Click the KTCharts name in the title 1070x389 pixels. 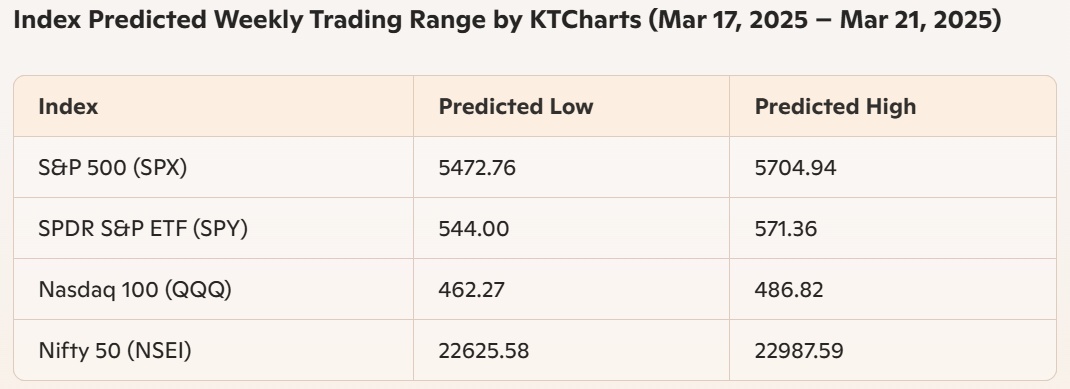coord(585,20)
